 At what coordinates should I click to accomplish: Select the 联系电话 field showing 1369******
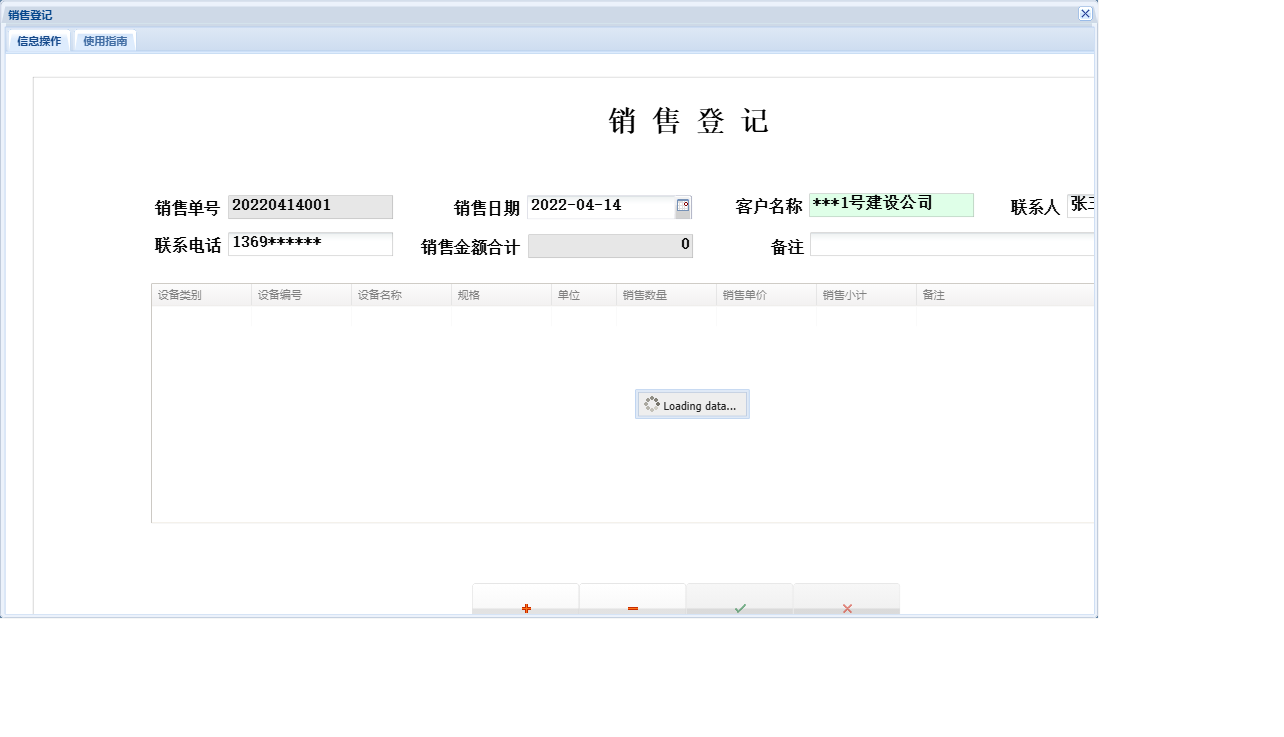pos(310,244)
